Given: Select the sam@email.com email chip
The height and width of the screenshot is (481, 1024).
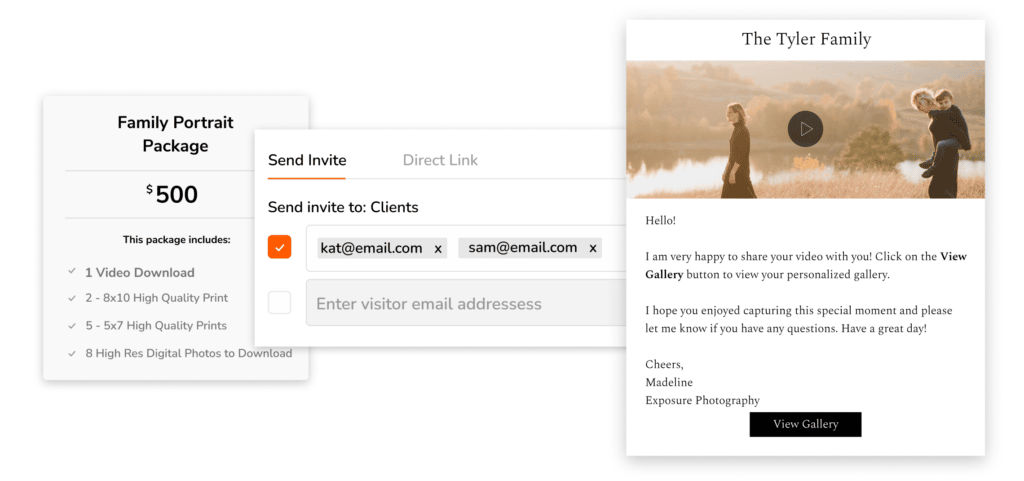Looking at the screenshot, I should (x=522, y=248).
